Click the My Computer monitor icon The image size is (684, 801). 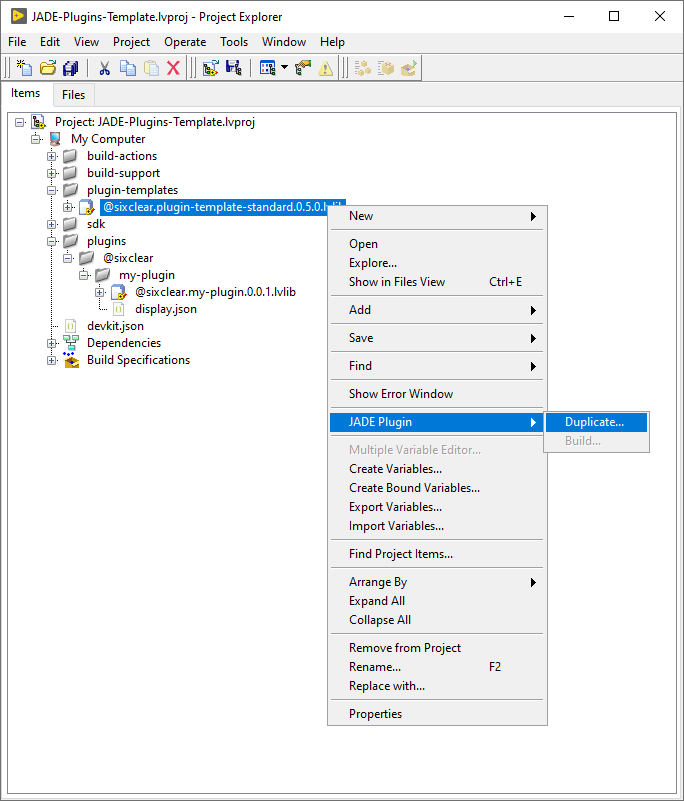55,139
